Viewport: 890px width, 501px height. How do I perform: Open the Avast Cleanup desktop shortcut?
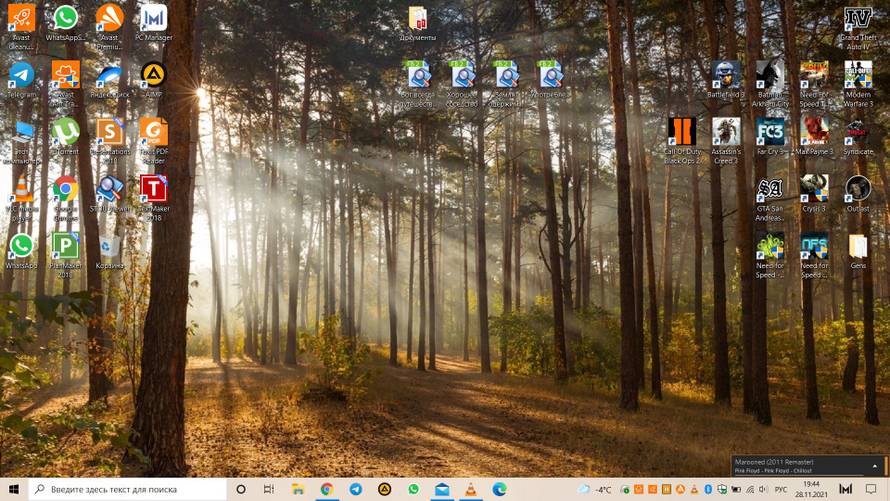click(x=22, y=27)
